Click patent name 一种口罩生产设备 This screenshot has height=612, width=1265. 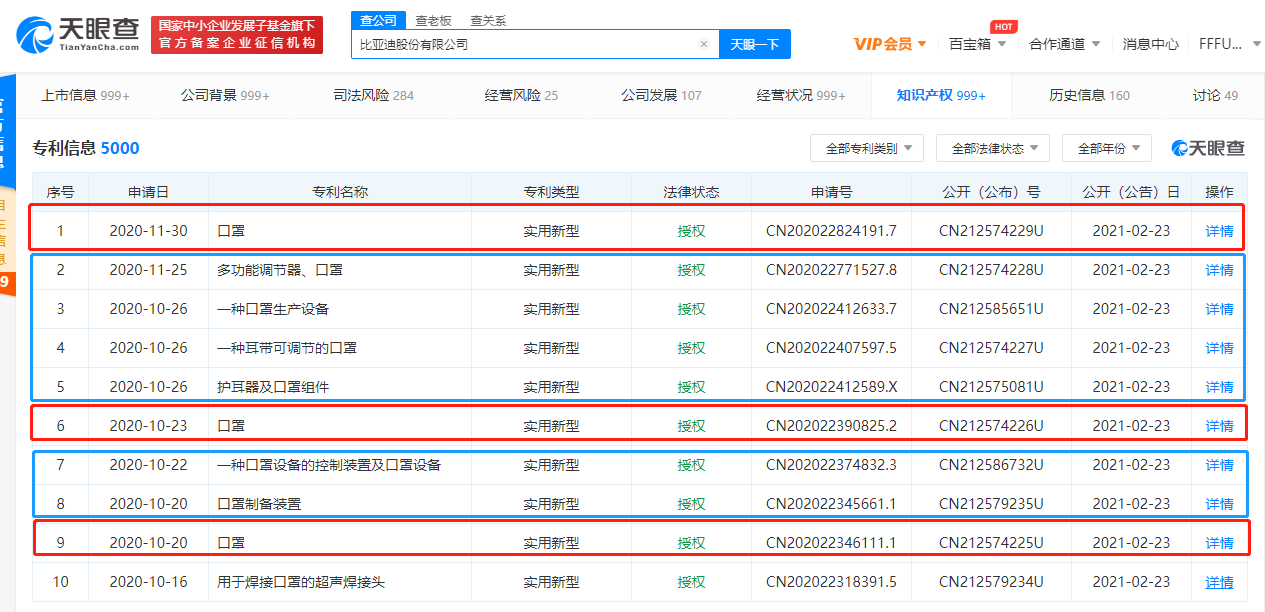[272, 309]
